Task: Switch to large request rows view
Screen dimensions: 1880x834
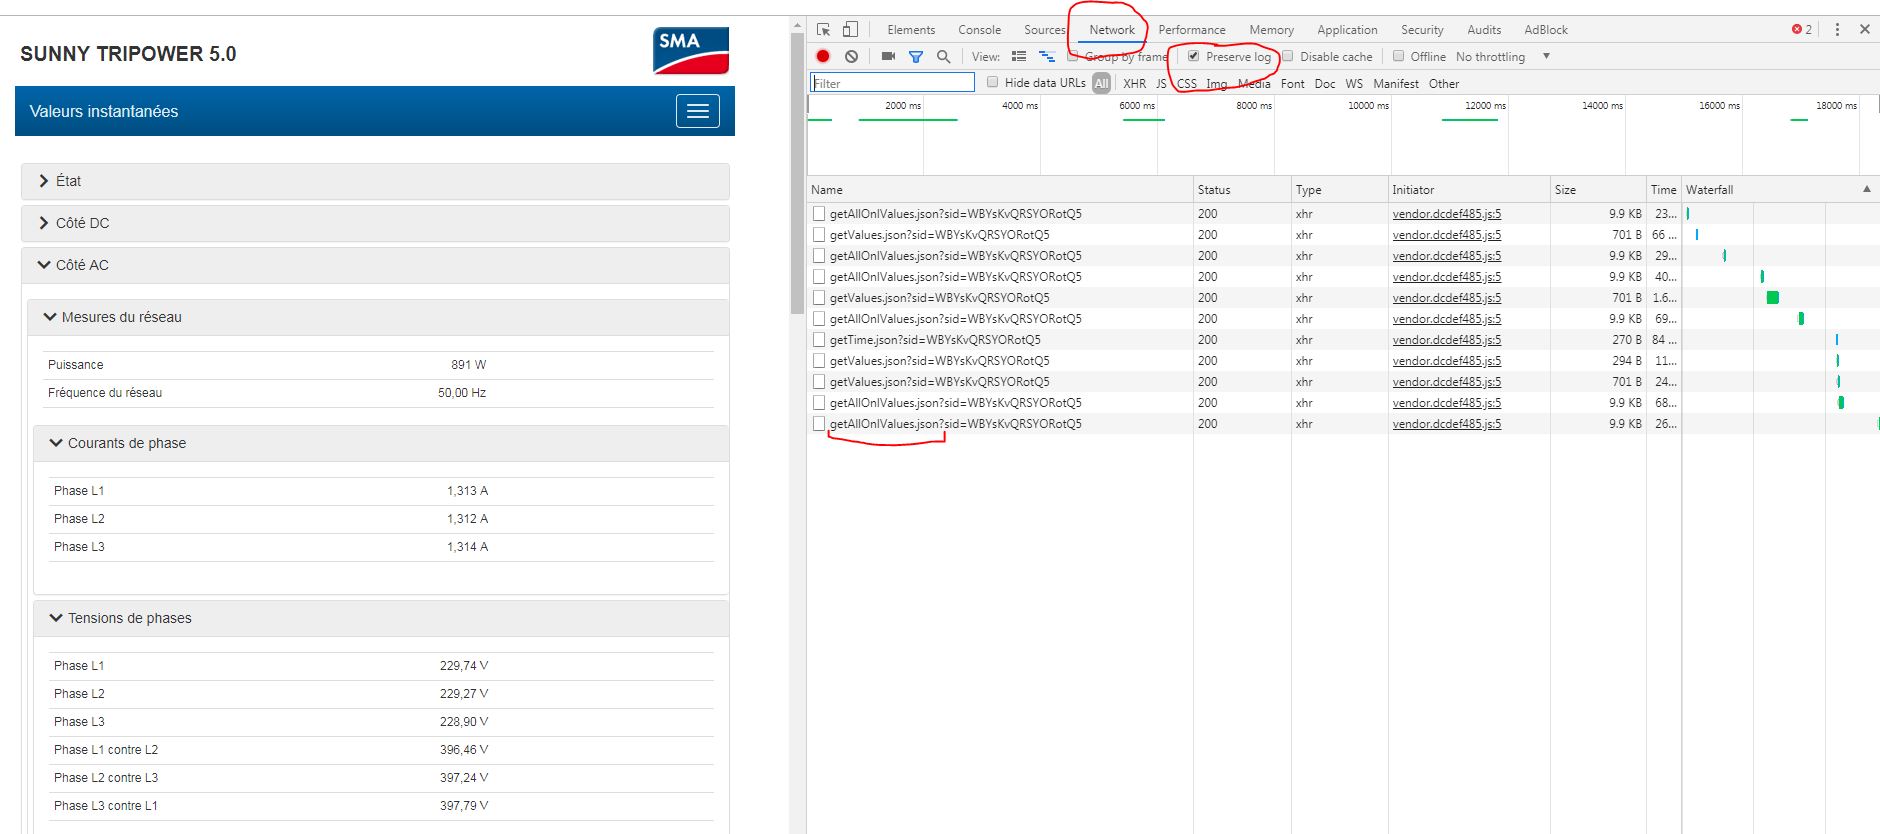Action: (1019, 57)
